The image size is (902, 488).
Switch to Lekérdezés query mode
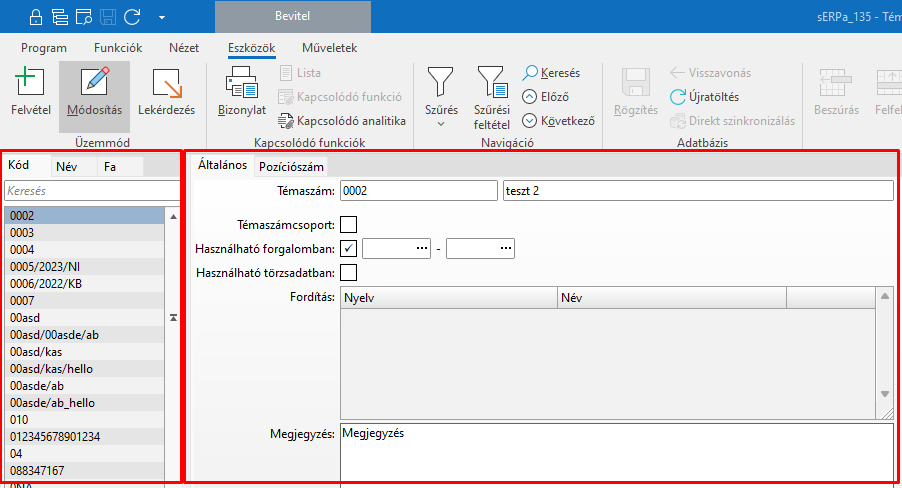pos(166,92)
